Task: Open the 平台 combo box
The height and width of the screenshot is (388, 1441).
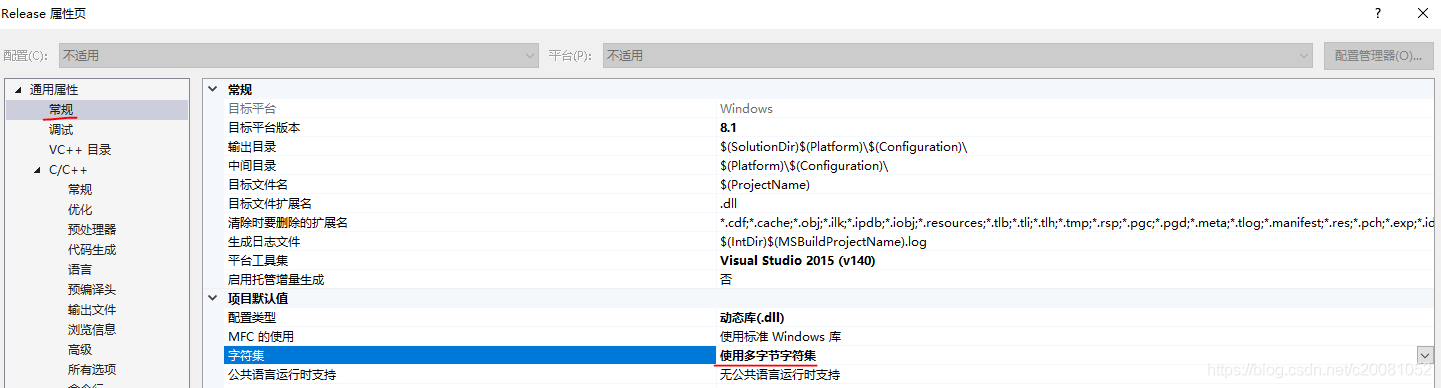Action: (x=958, y=56)
